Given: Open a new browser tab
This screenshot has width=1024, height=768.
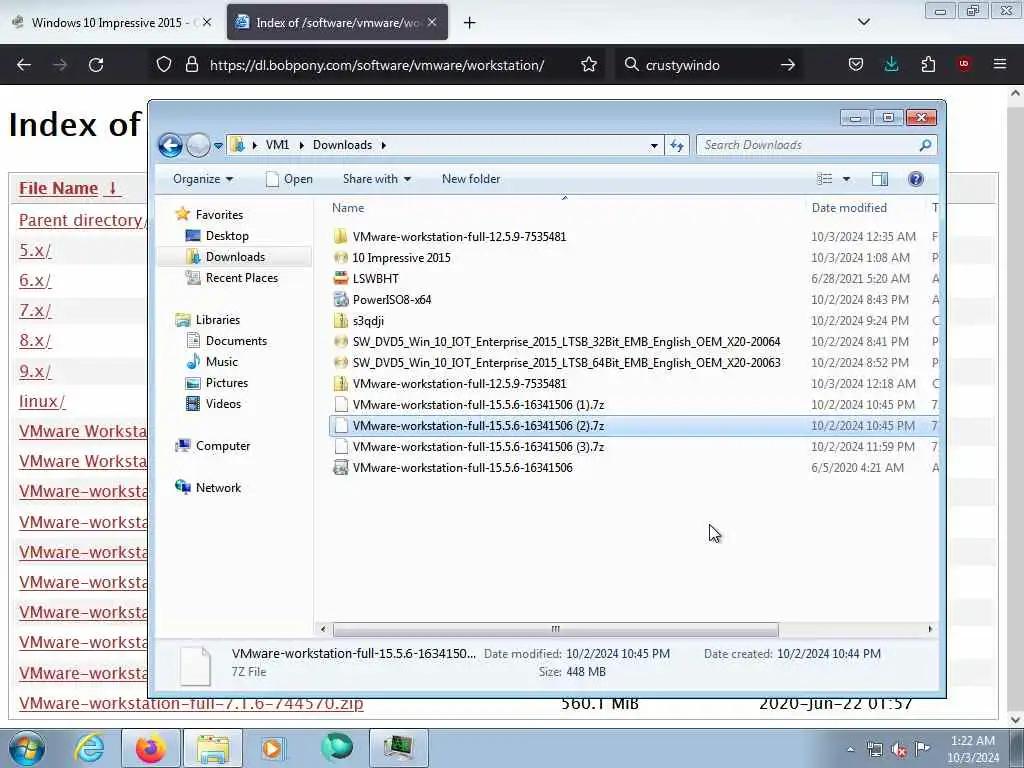Looking at the screenshot, I should pyautogui.click(x=470, y=23).
